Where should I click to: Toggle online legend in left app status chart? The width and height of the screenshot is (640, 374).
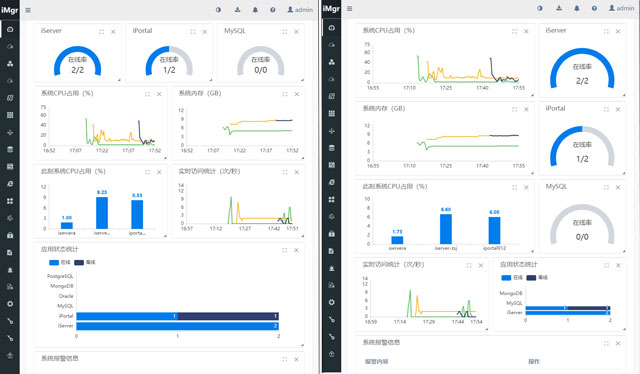tap(60, 263)
